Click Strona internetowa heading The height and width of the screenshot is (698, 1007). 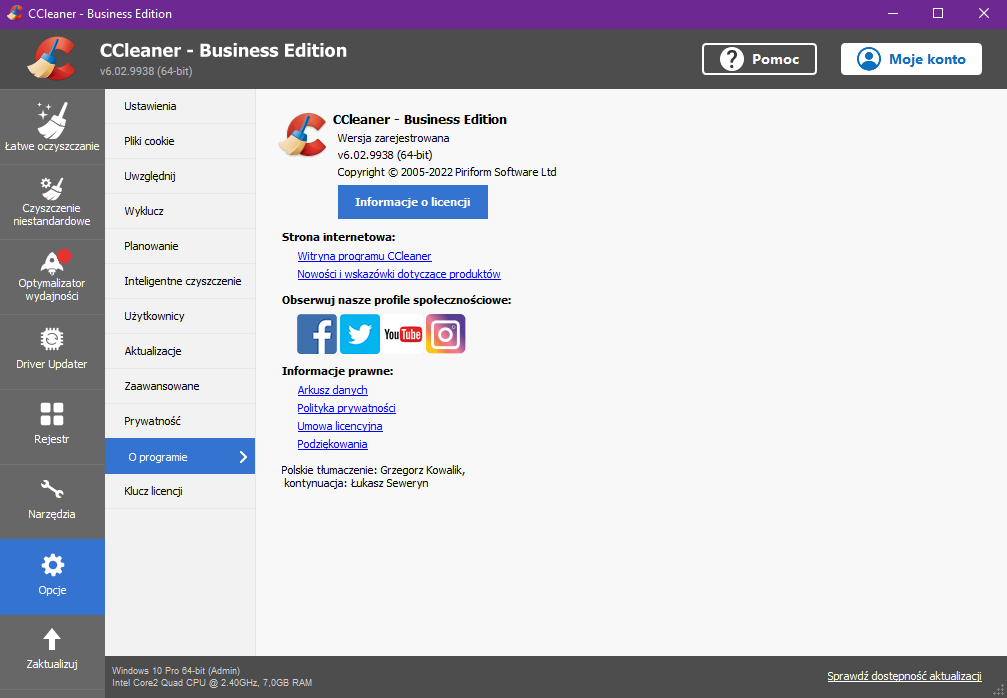[x=338, y=238]
